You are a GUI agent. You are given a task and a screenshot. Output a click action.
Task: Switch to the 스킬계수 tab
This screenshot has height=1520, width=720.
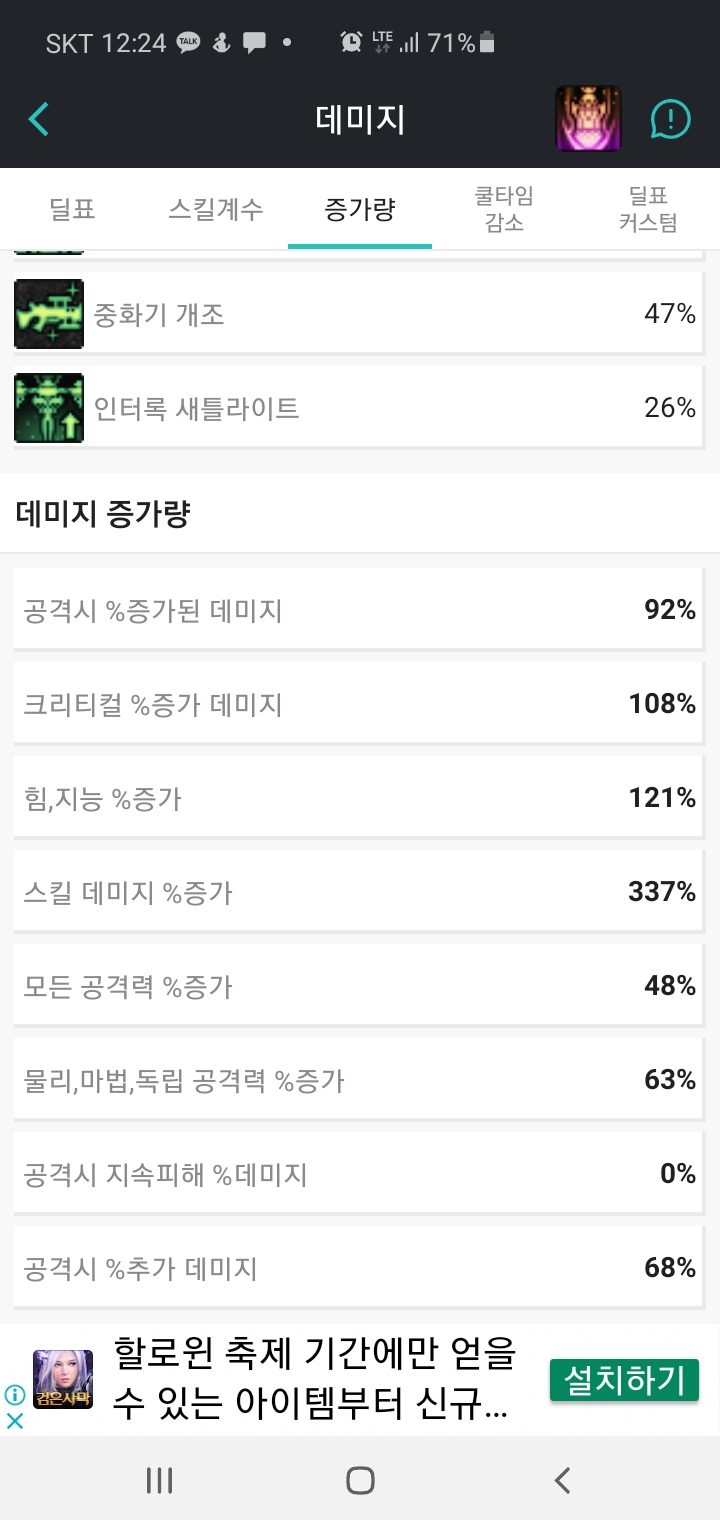point(216,210)
